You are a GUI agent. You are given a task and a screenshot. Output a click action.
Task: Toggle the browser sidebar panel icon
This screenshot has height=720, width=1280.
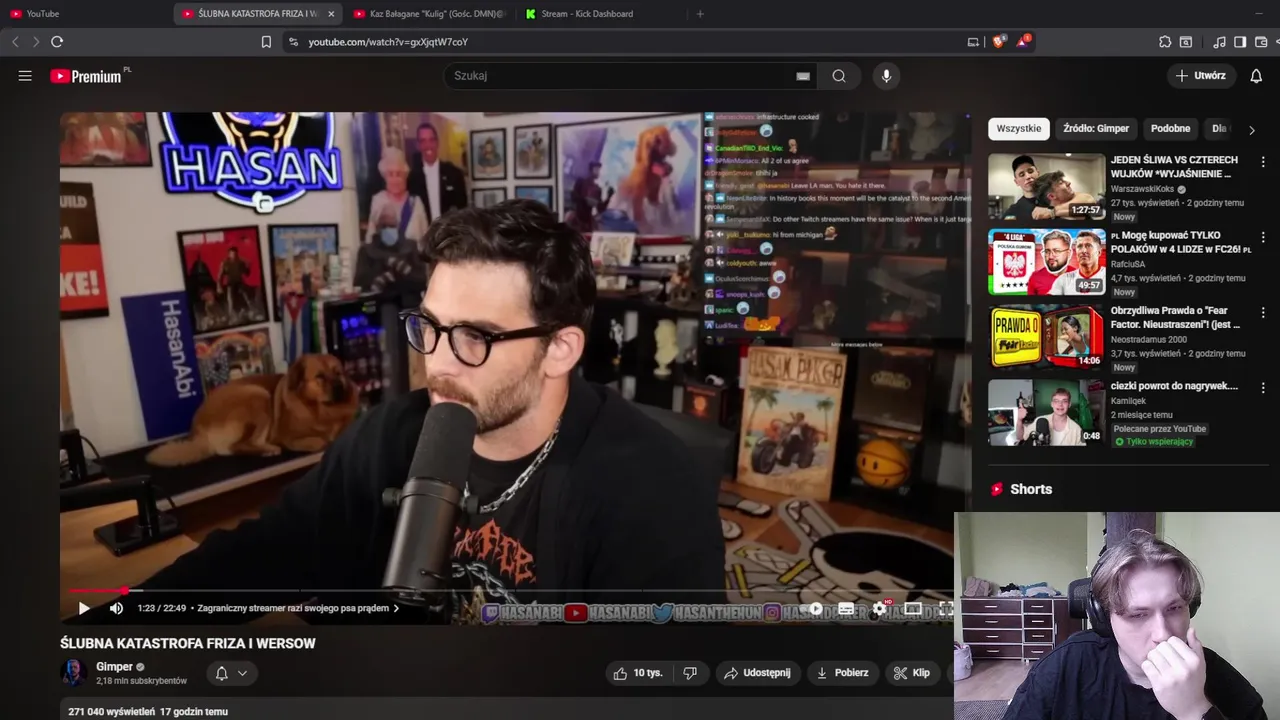(1240, 42)
